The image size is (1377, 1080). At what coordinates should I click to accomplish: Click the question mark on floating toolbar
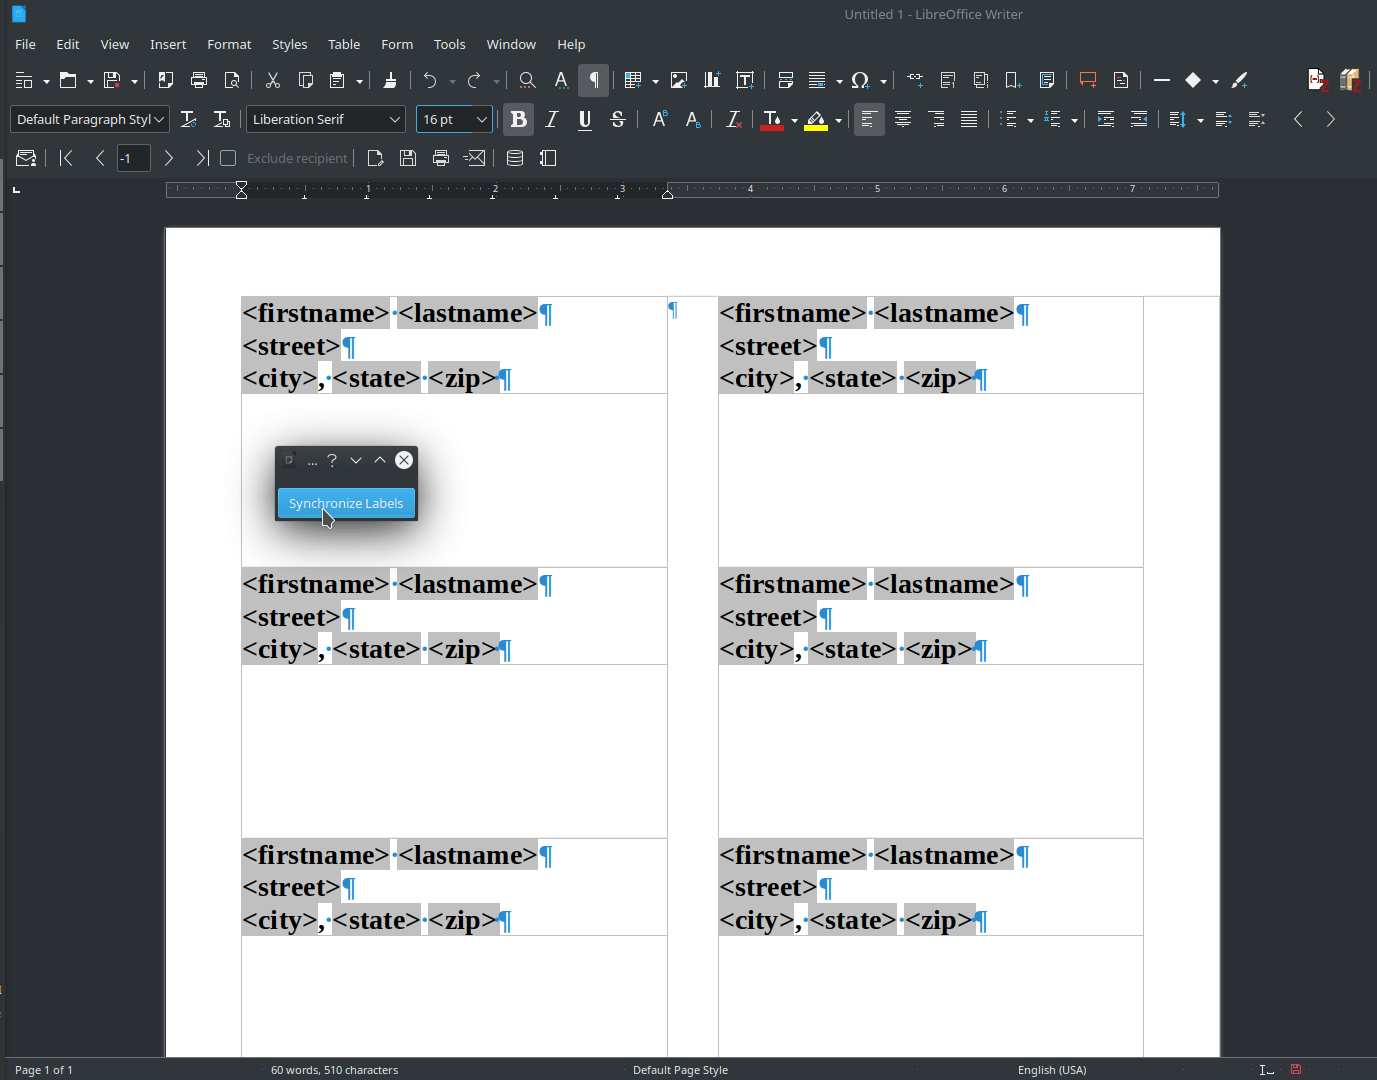pos(332,460)
